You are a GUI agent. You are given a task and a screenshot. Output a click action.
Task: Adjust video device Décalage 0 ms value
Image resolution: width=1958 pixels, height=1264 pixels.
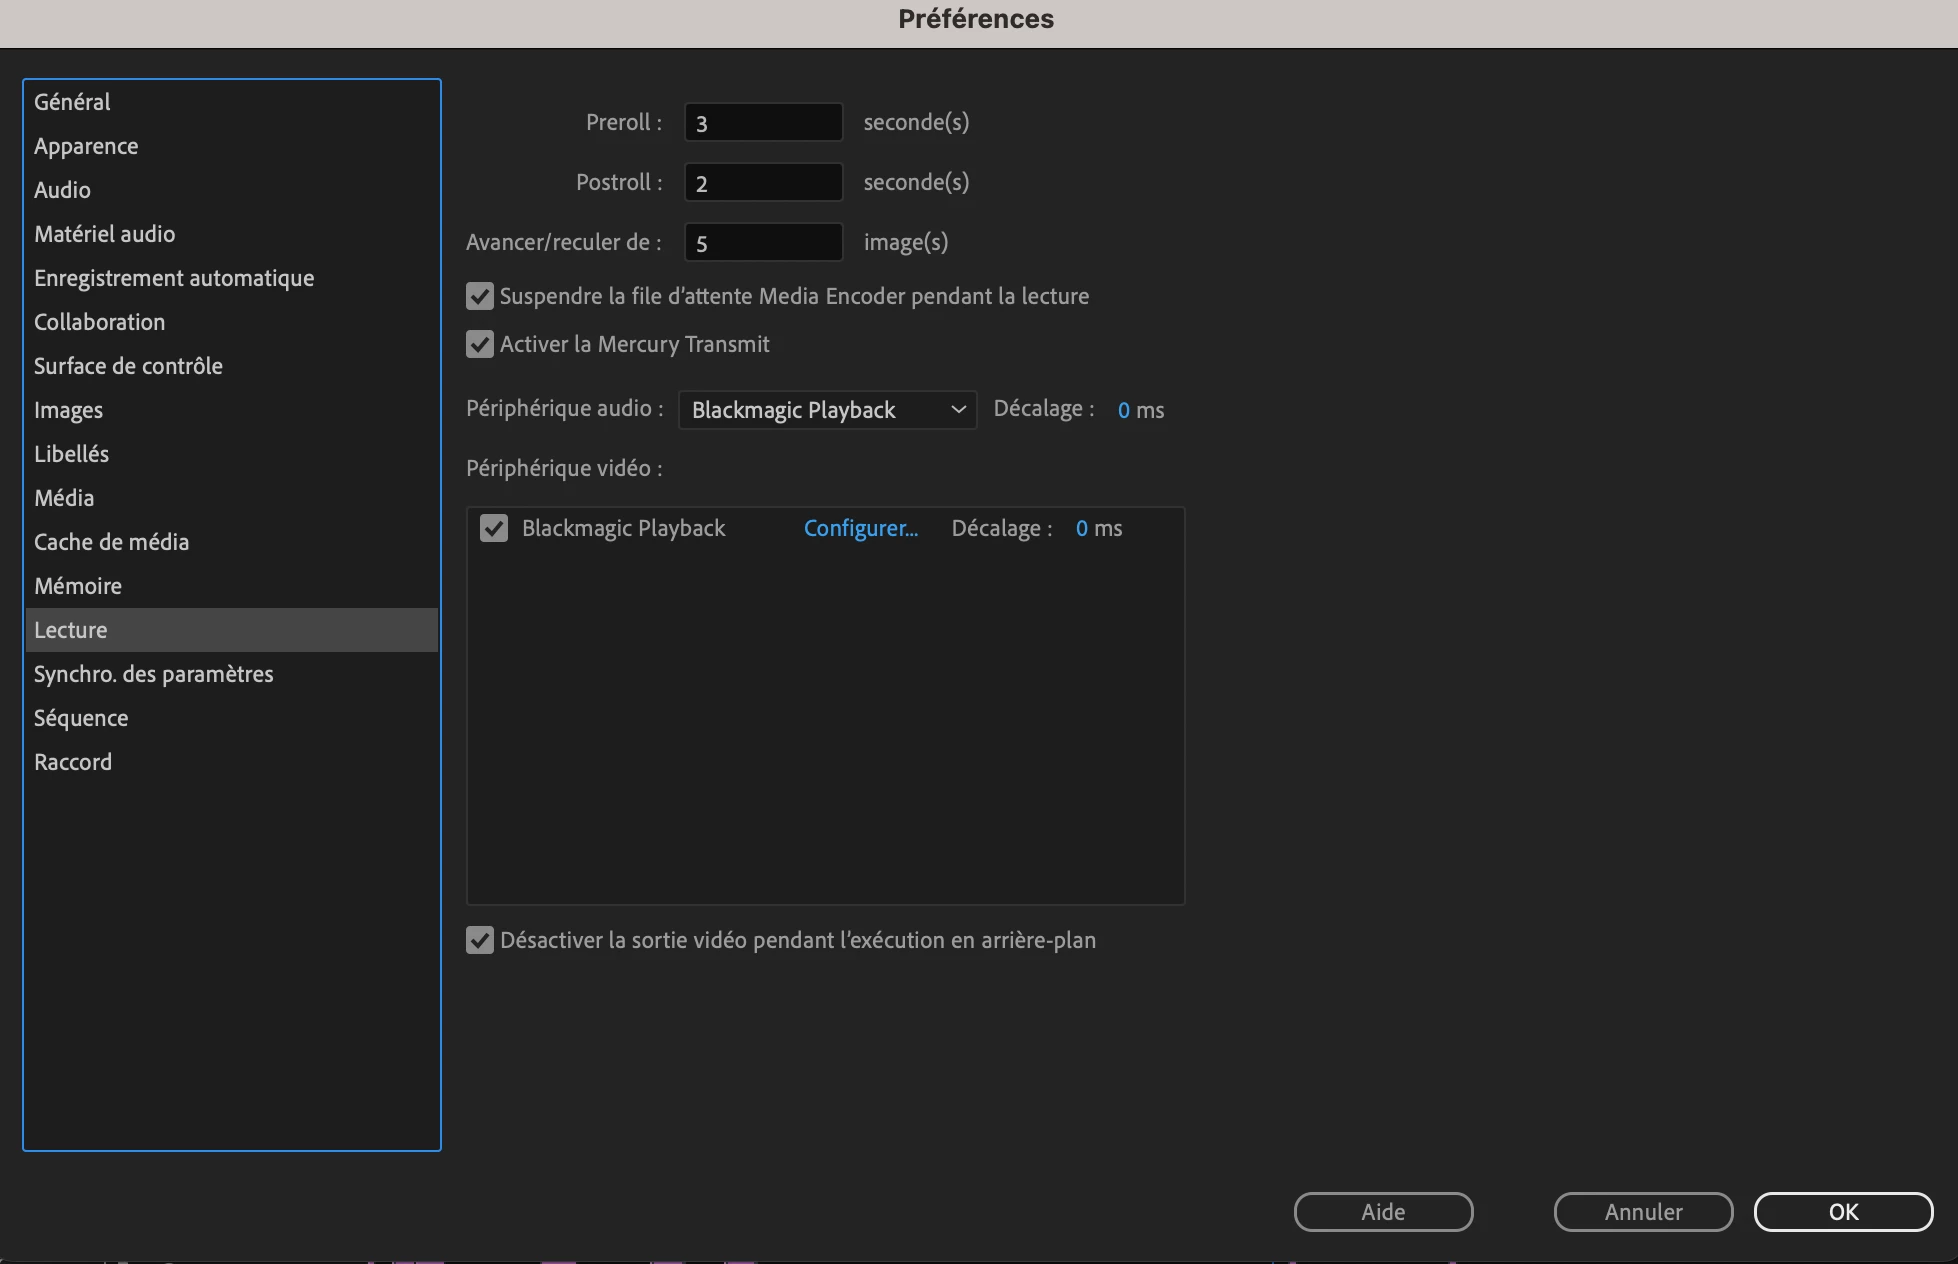click(x=1082, y=528)
